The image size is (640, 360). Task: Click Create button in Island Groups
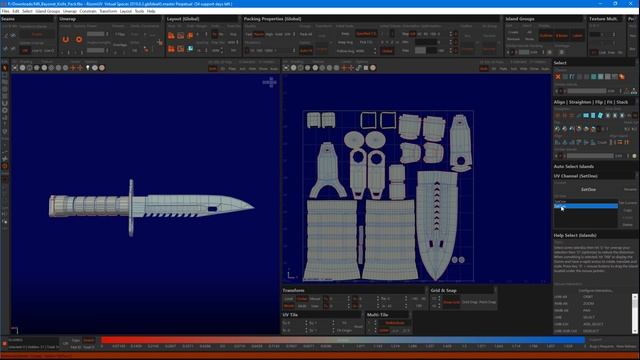pyautogui.click(x=513, y=32)
